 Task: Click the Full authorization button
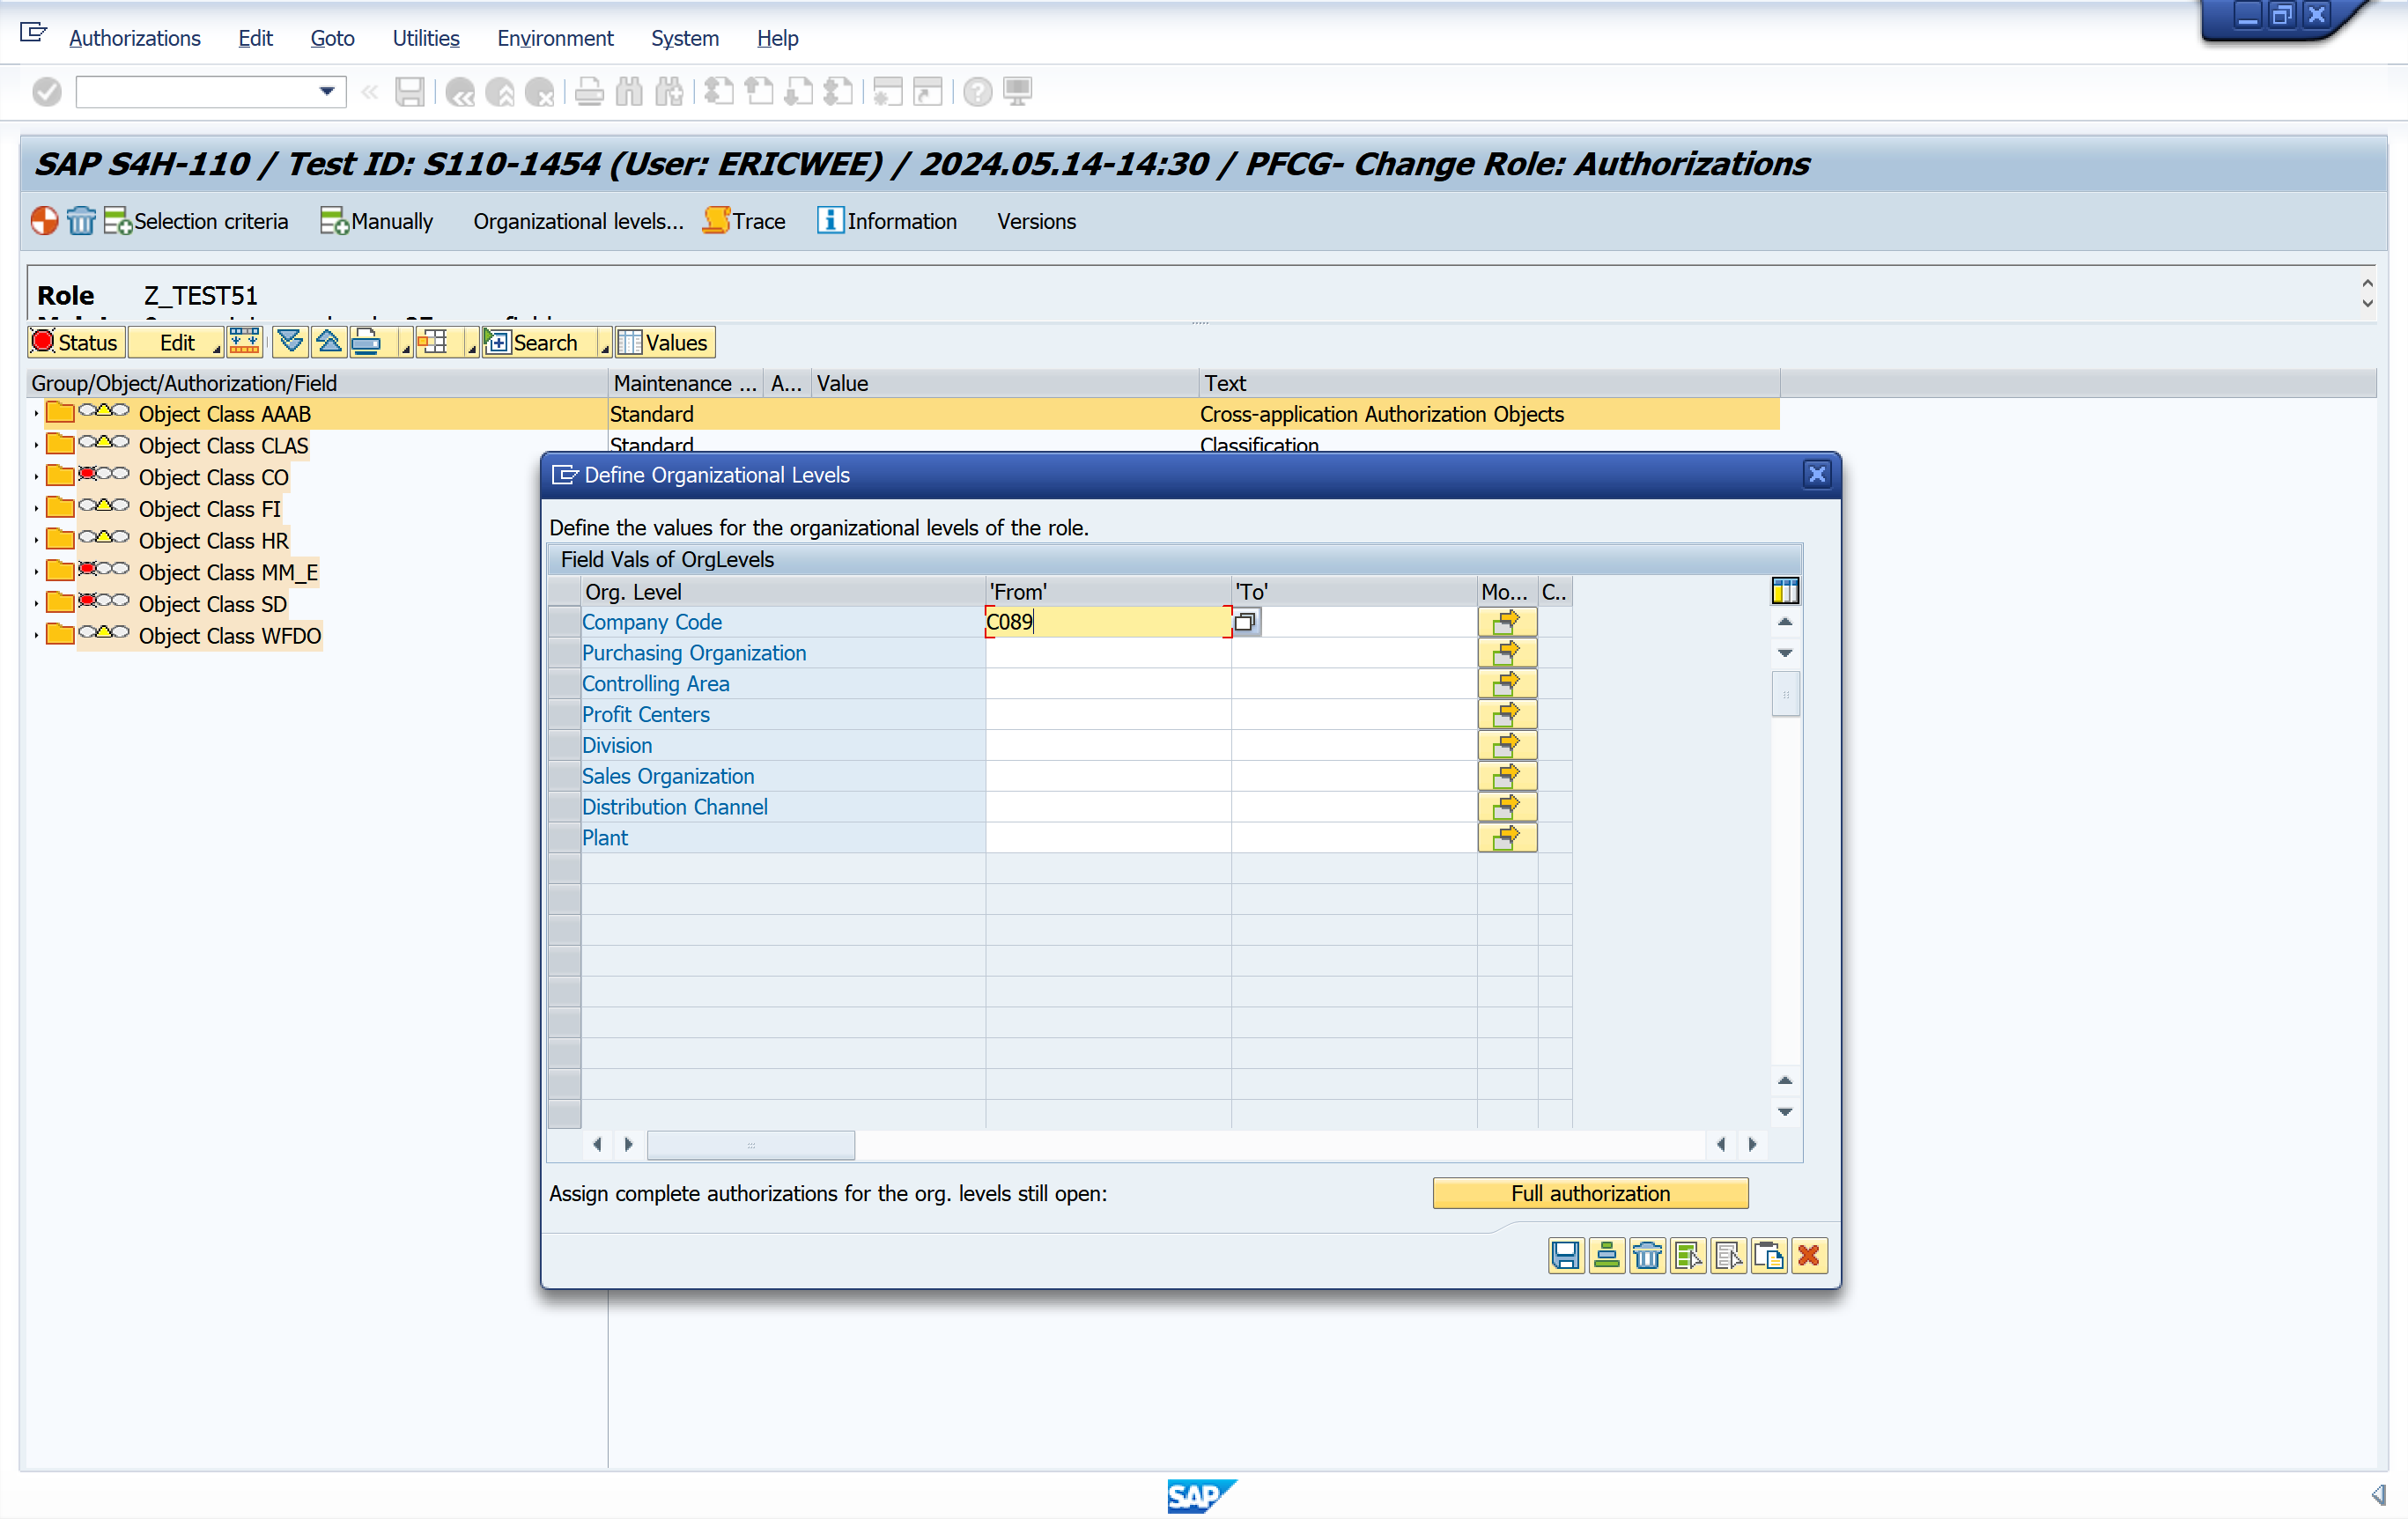point(1589,1193)
